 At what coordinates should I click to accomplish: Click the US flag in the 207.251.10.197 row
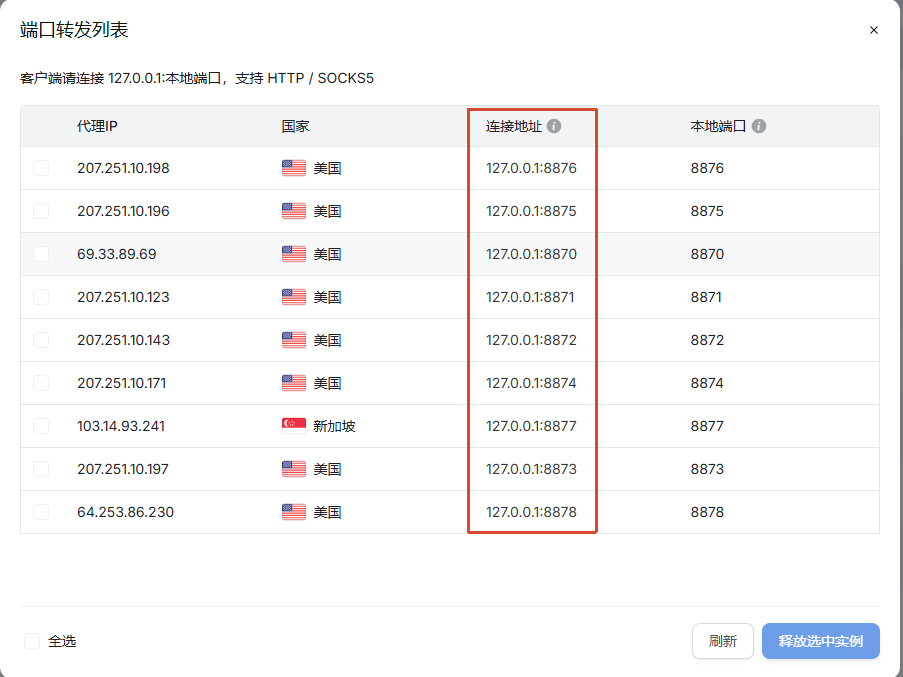click(x=294, y=469)
